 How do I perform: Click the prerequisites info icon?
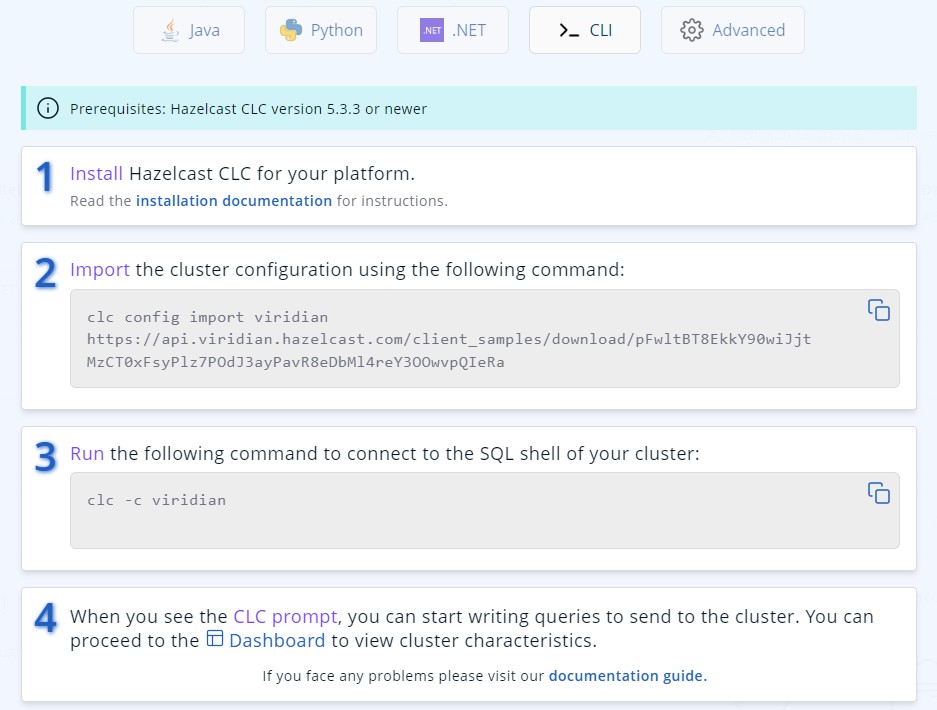[x=47, y=108]
